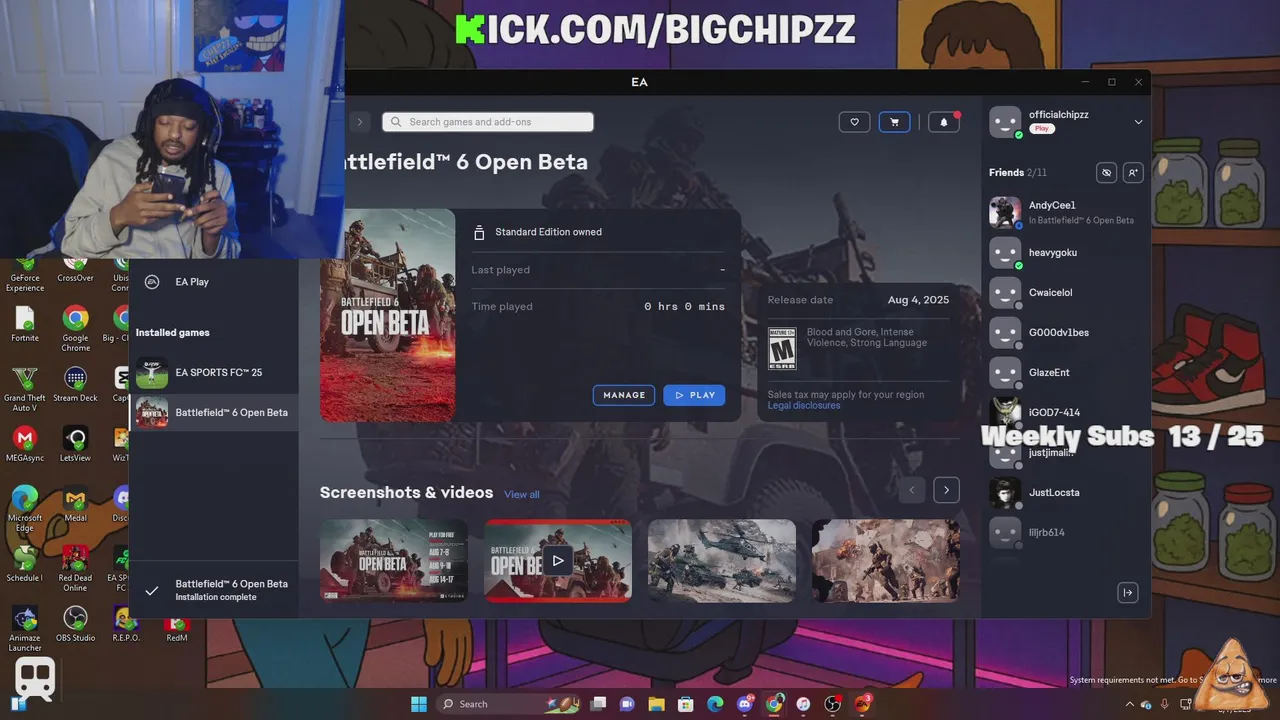Viewport: 1280px width, 720px height.
Task: Select EA SPORTS FC 25 in installed games
Action: pyautogui.click(x=214, y=372)
